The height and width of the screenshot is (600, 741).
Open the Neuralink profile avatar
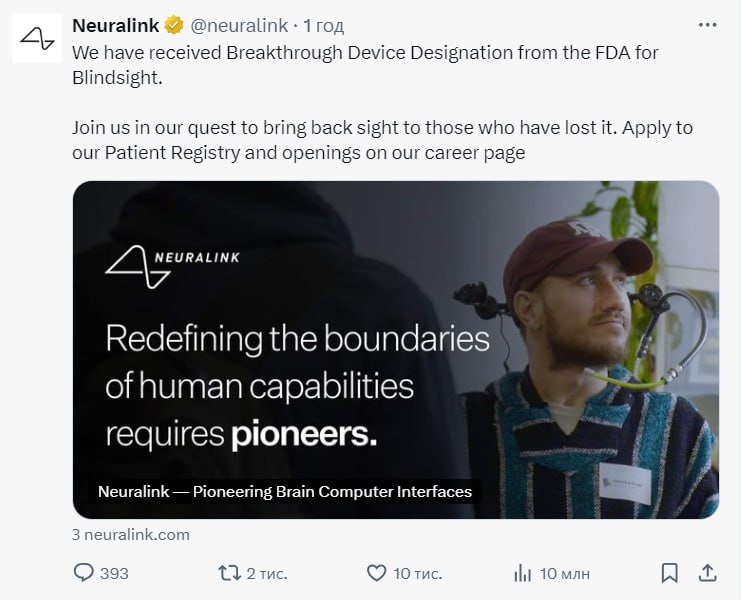(x=38, y=39)
